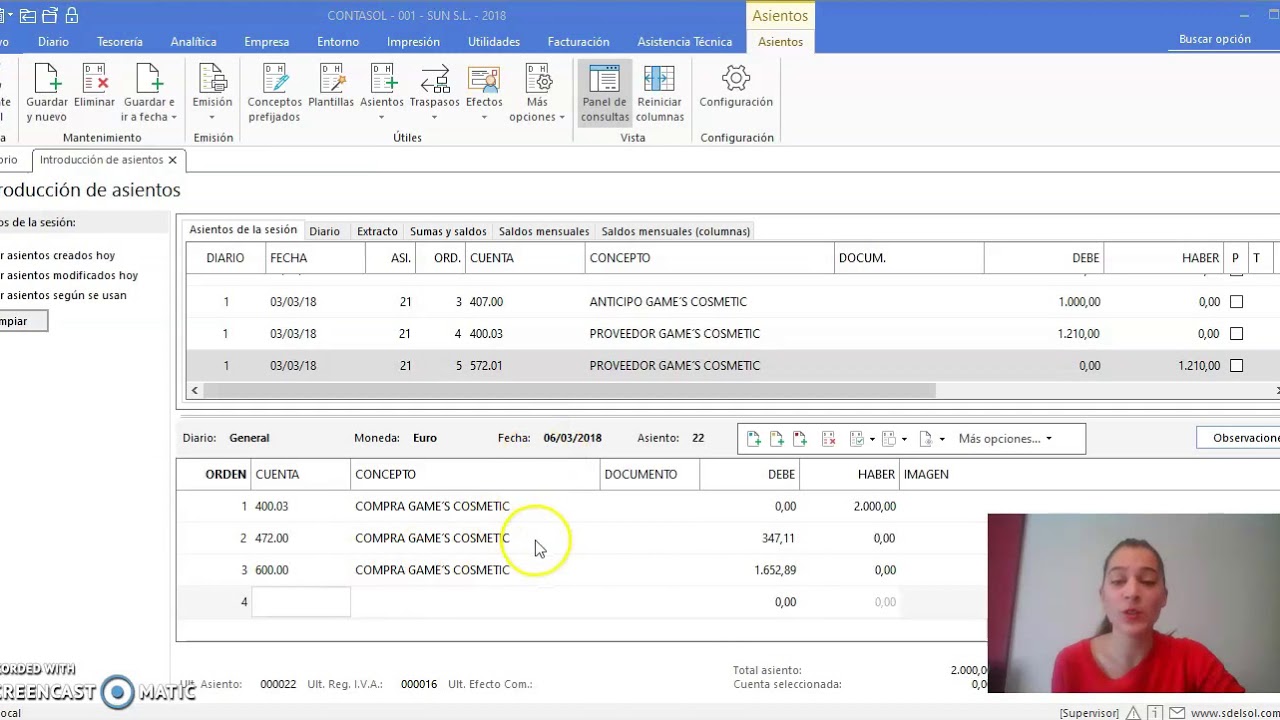Click the Observaciones button

coord(1240,438)
